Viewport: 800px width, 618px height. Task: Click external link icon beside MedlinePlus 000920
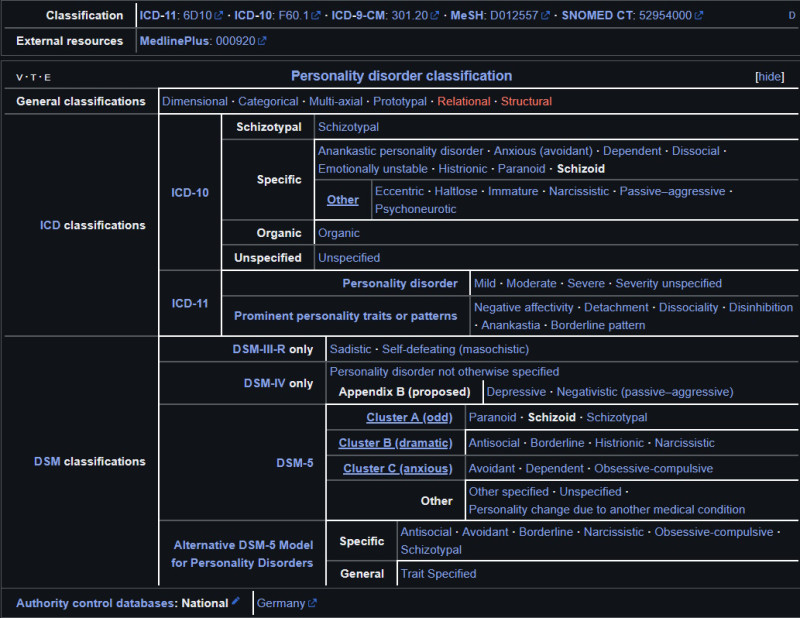pyautogui.click(x=262, y=41)
